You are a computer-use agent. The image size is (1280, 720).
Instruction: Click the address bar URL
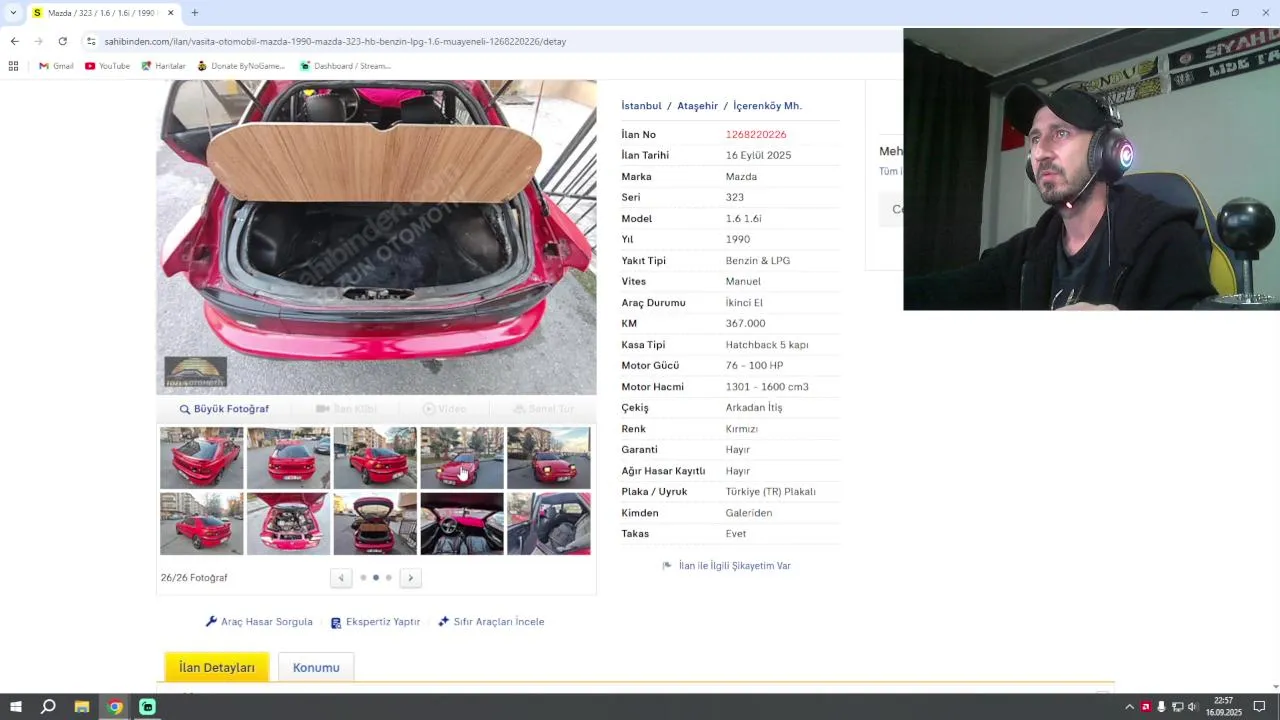click(x=335, y=41)
